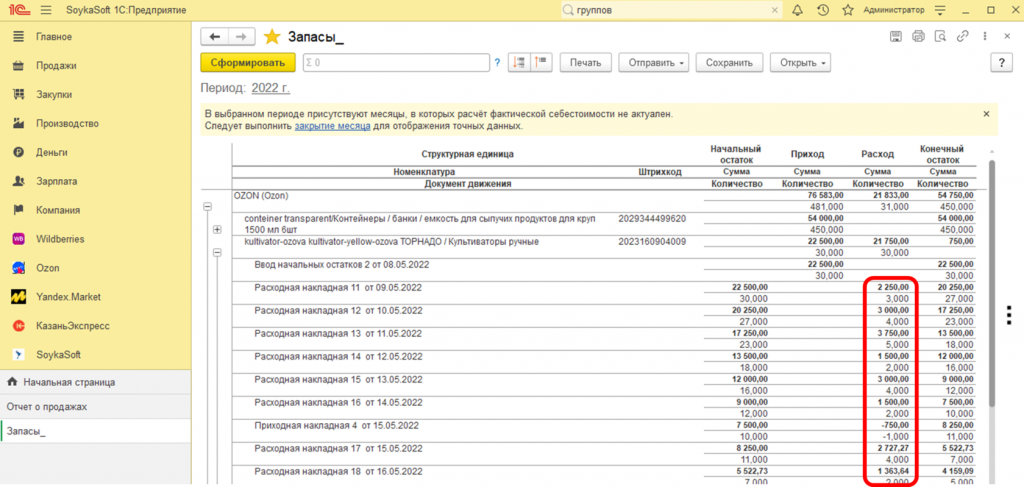
Task: Click the period value 2022 г.
Action: coord(271,89)
